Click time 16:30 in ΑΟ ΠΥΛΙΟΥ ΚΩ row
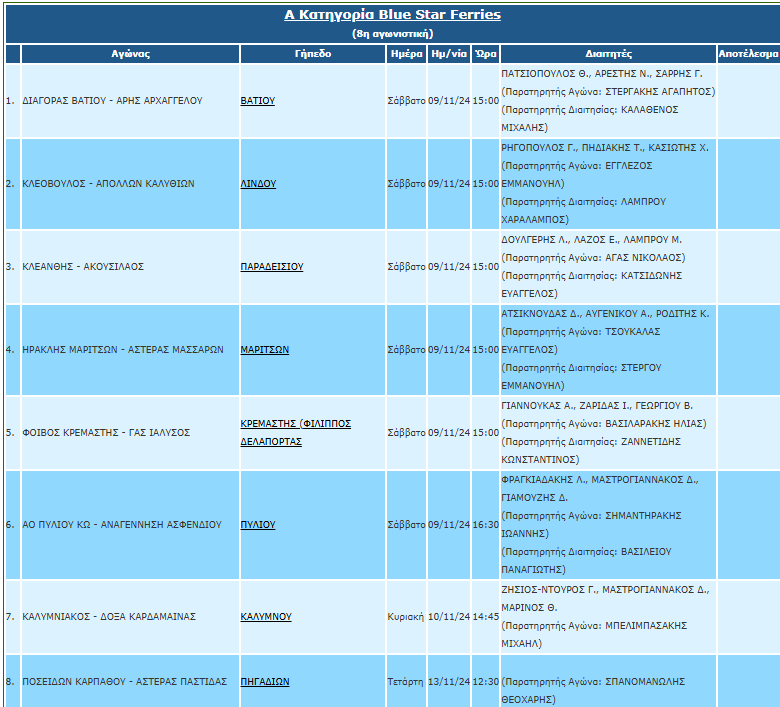 click(486, 524)
